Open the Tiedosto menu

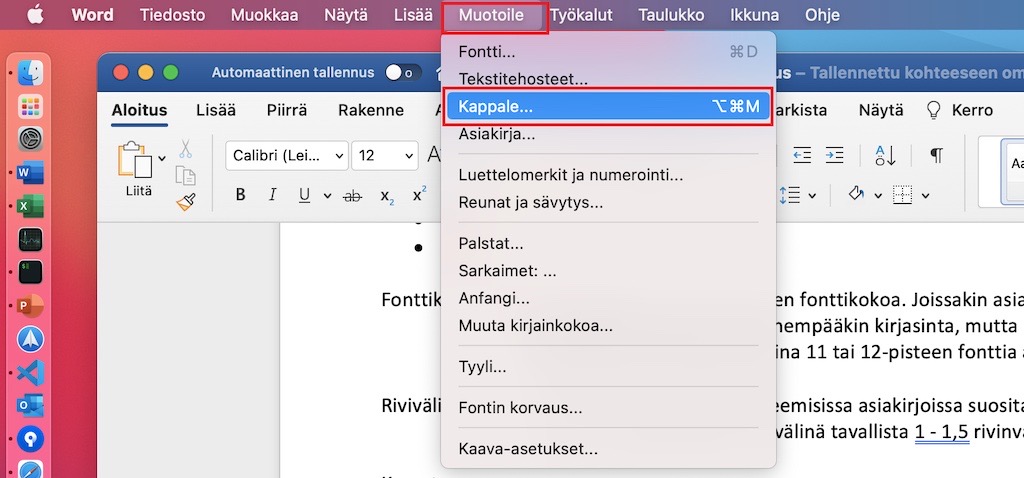click(x=172, y=15)
